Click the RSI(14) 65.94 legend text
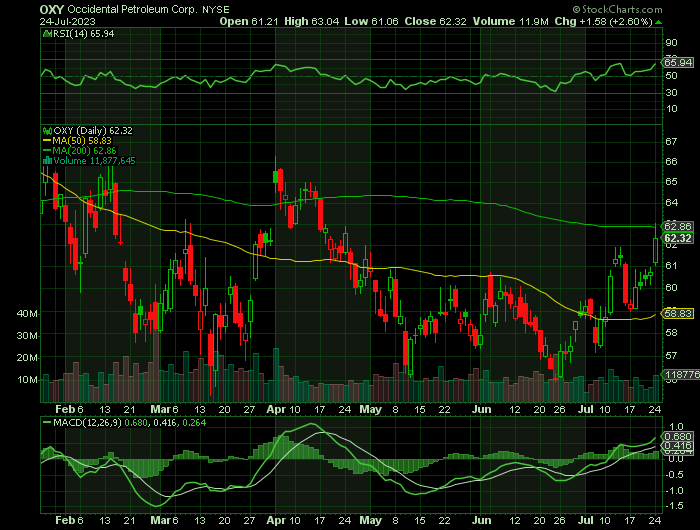This screenshot has width=700, height=530. point(83,33)
